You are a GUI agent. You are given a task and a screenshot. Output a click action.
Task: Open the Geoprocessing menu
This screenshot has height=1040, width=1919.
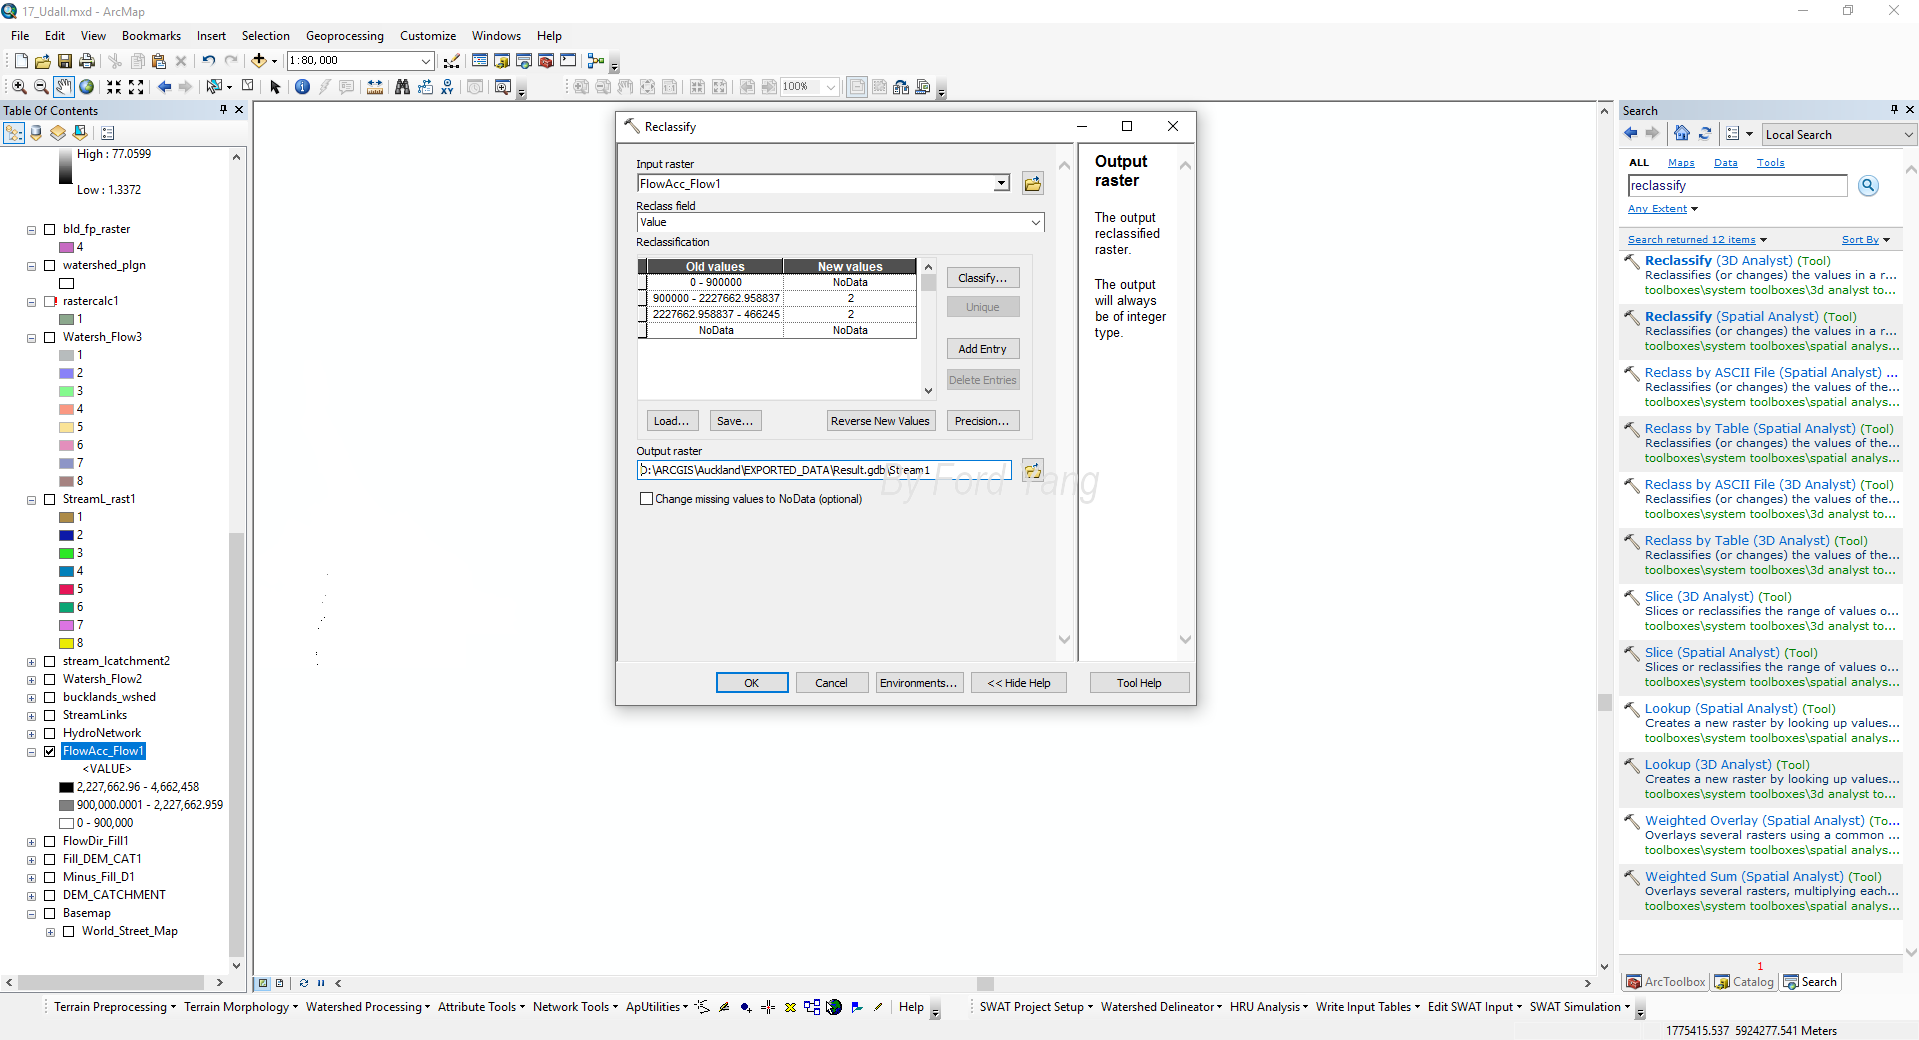(x=344, y=36)
